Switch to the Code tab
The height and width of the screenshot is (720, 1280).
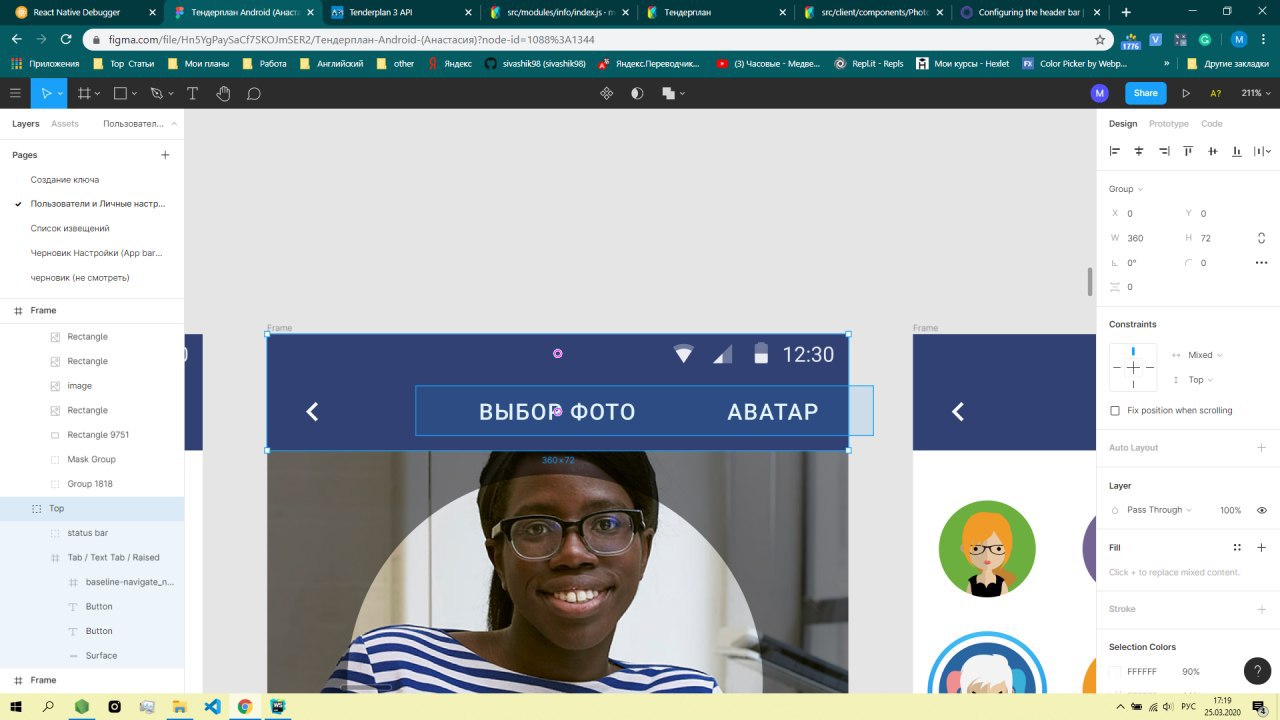point(1211,124)
